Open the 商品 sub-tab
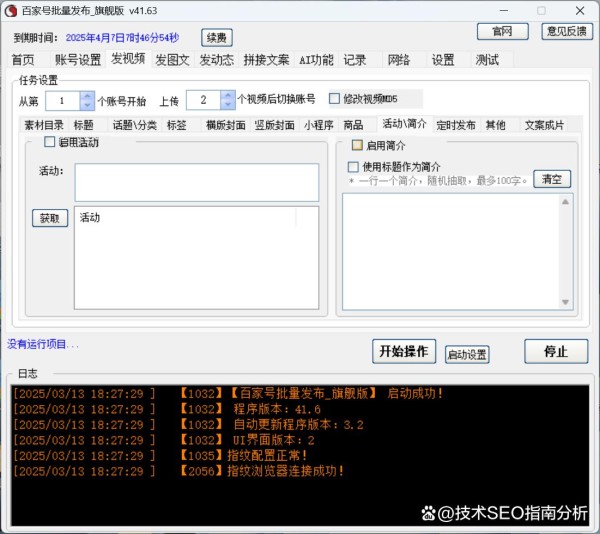The image size is (600, 534). point(353,125)
